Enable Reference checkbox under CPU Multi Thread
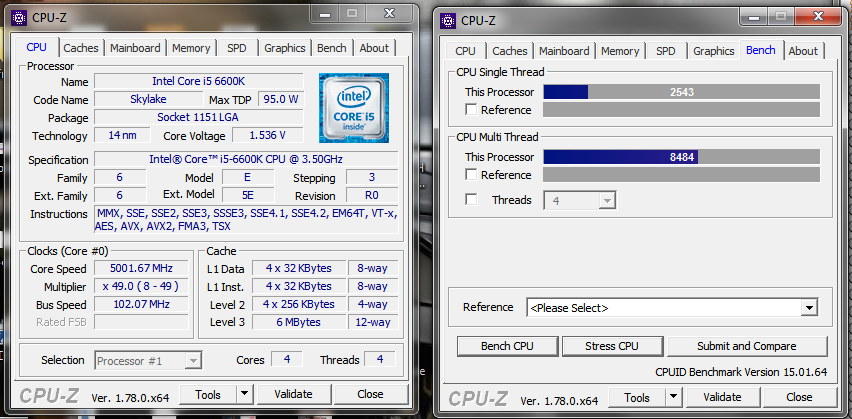This screenshot has width=852, height=419. click(x=471, y=174)
